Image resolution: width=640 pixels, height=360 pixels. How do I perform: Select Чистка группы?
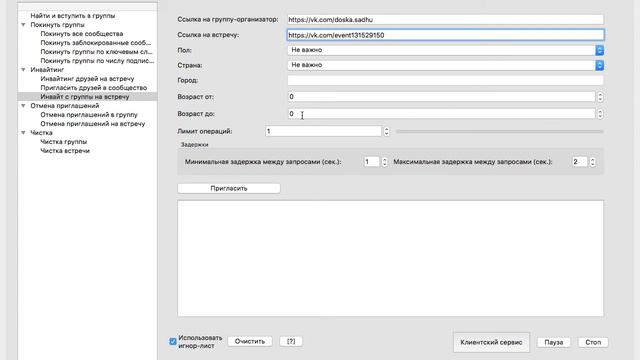(x=64, y=142)
